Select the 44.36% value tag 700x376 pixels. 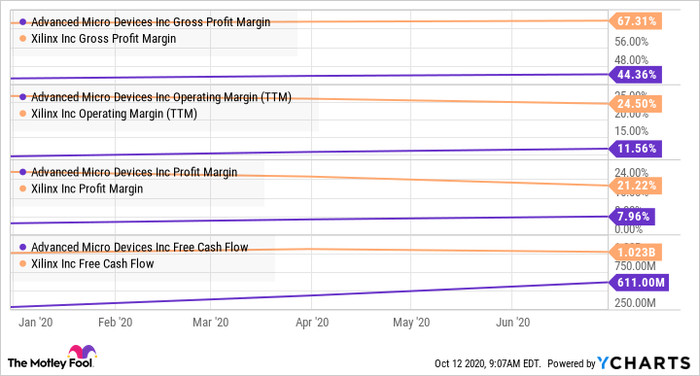[x=636, y=75]
